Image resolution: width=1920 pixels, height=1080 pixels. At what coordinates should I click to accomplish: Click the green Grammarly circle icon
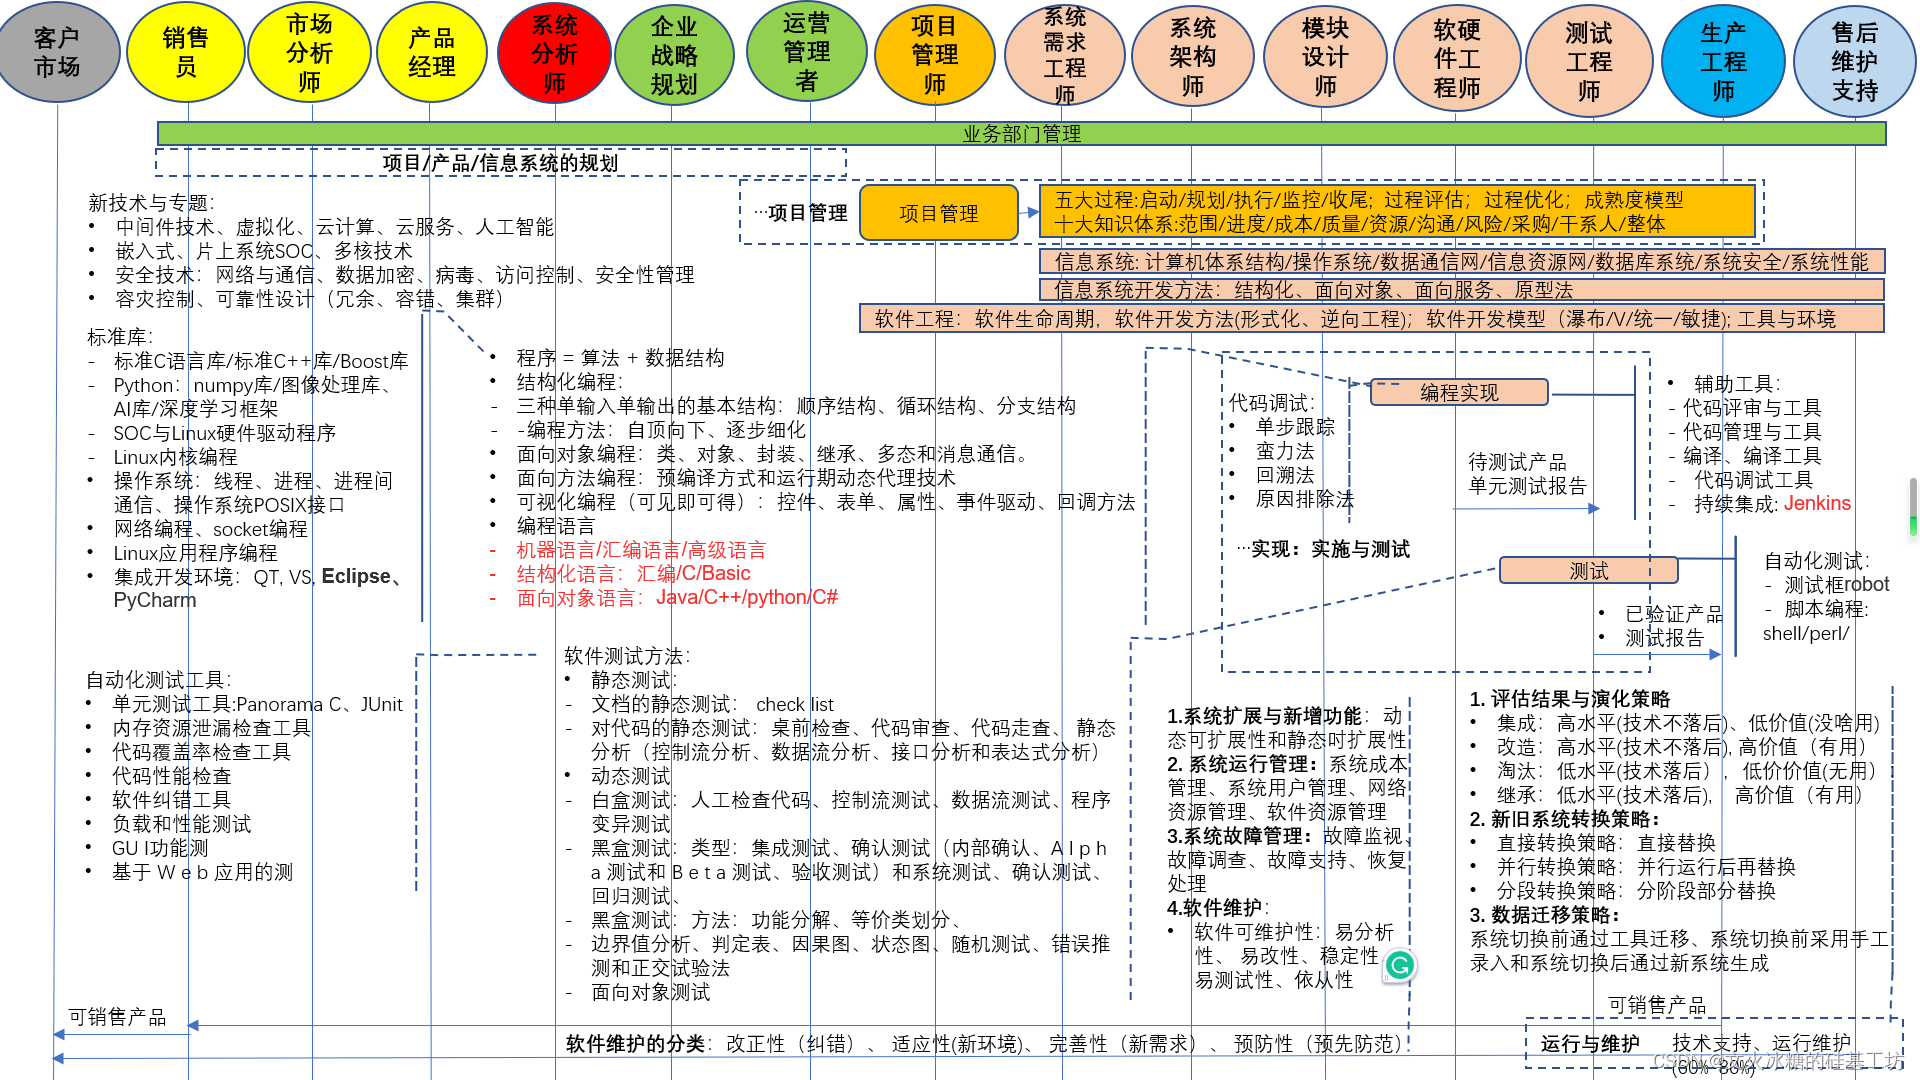pyautogui.click(x=1400, y=965)
